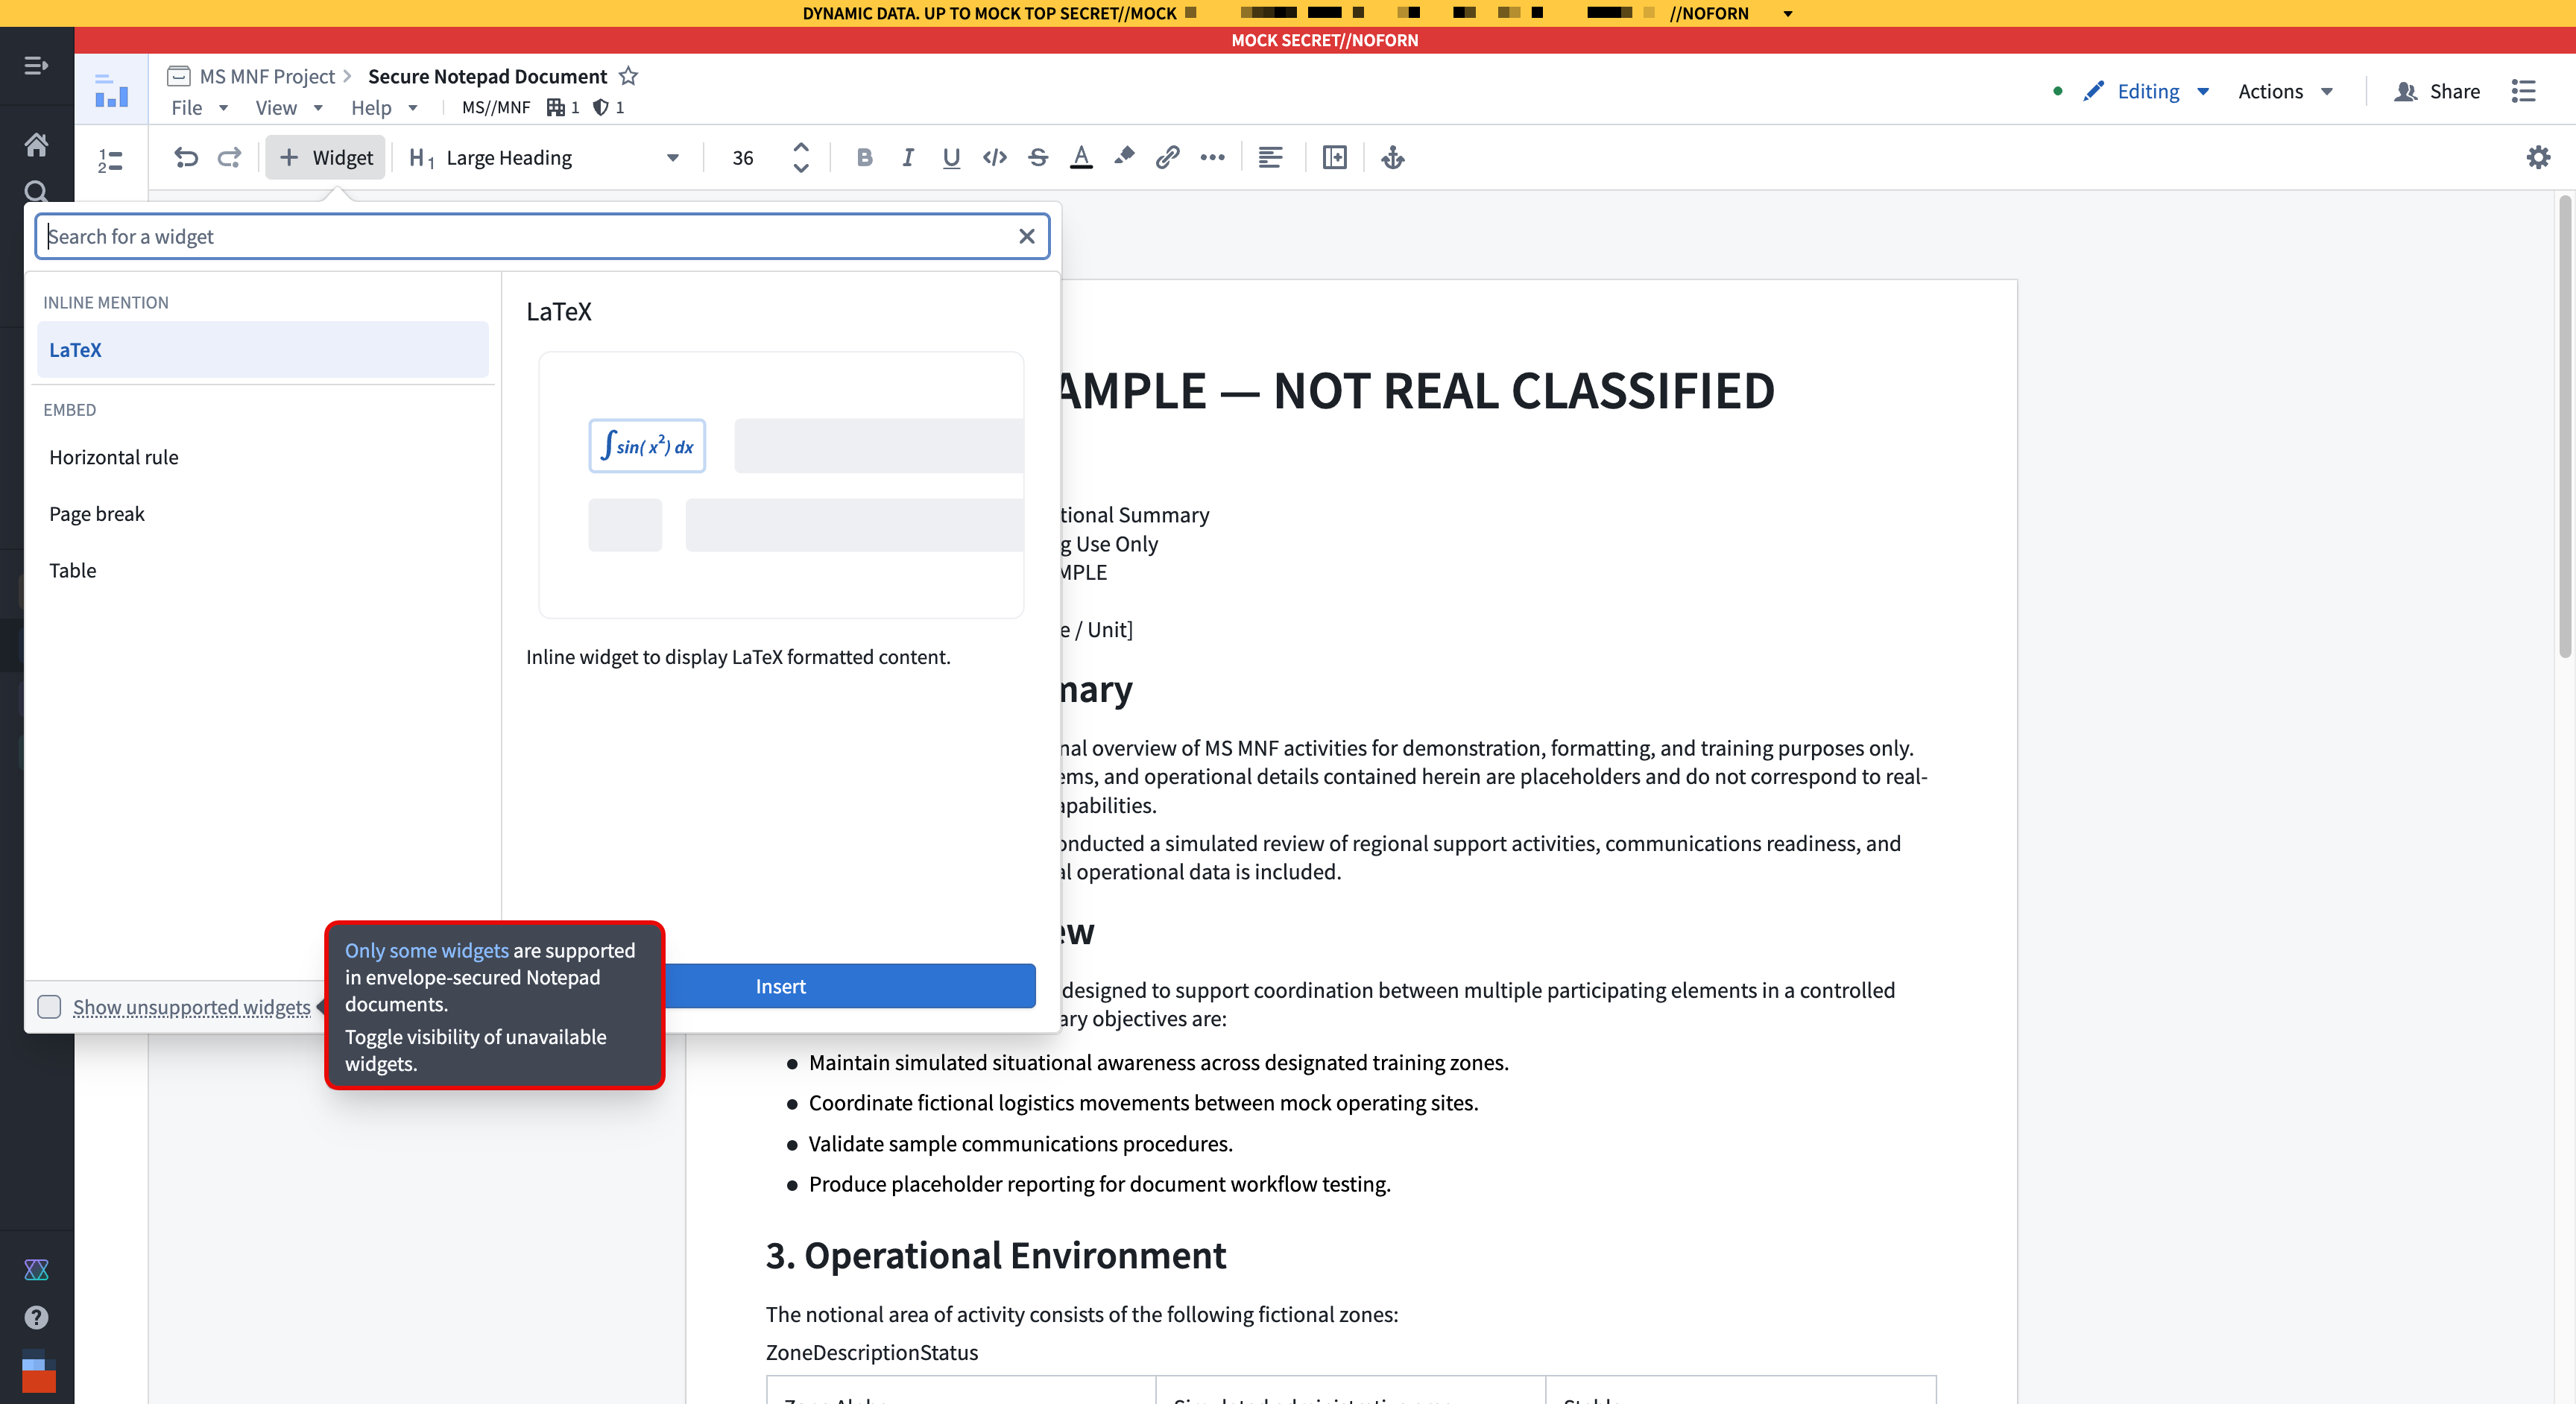Open the Only some widgets link
Viewport: 2576px width, 1404px height.
427,950
